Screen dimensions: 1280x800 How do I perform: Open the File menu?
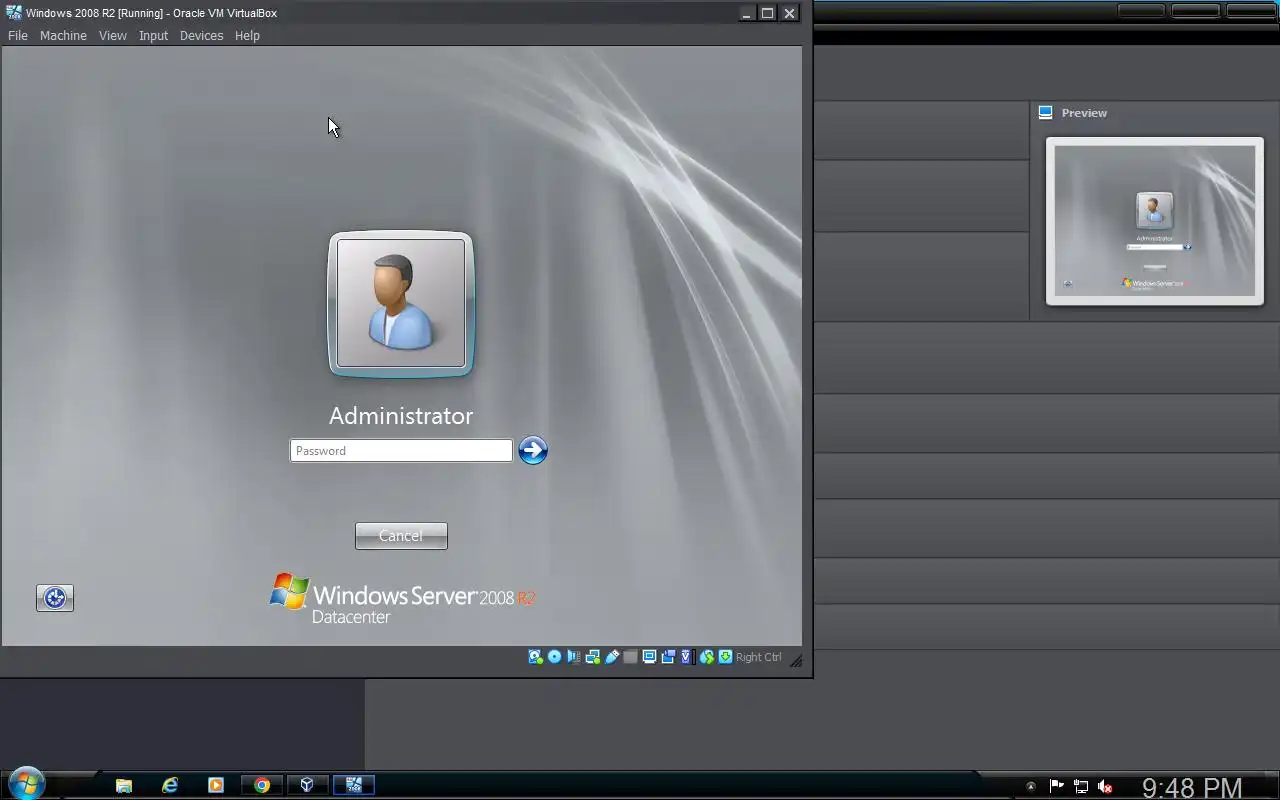coord(18,35)
